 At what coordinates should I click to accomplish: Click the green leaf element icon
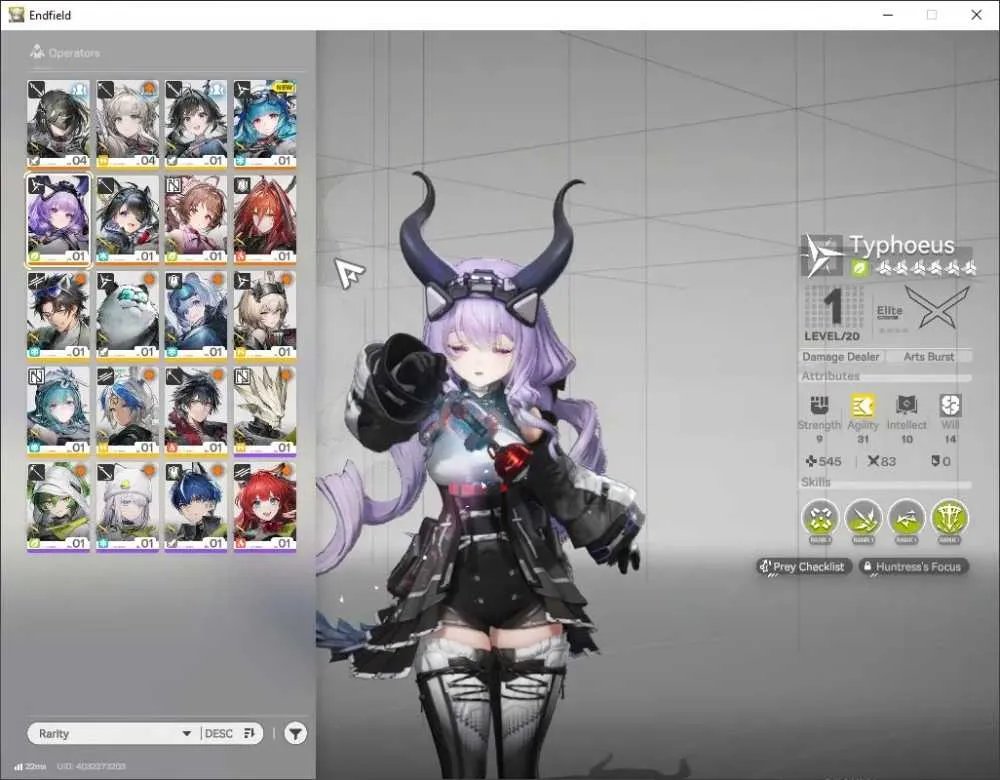point(860,269)
